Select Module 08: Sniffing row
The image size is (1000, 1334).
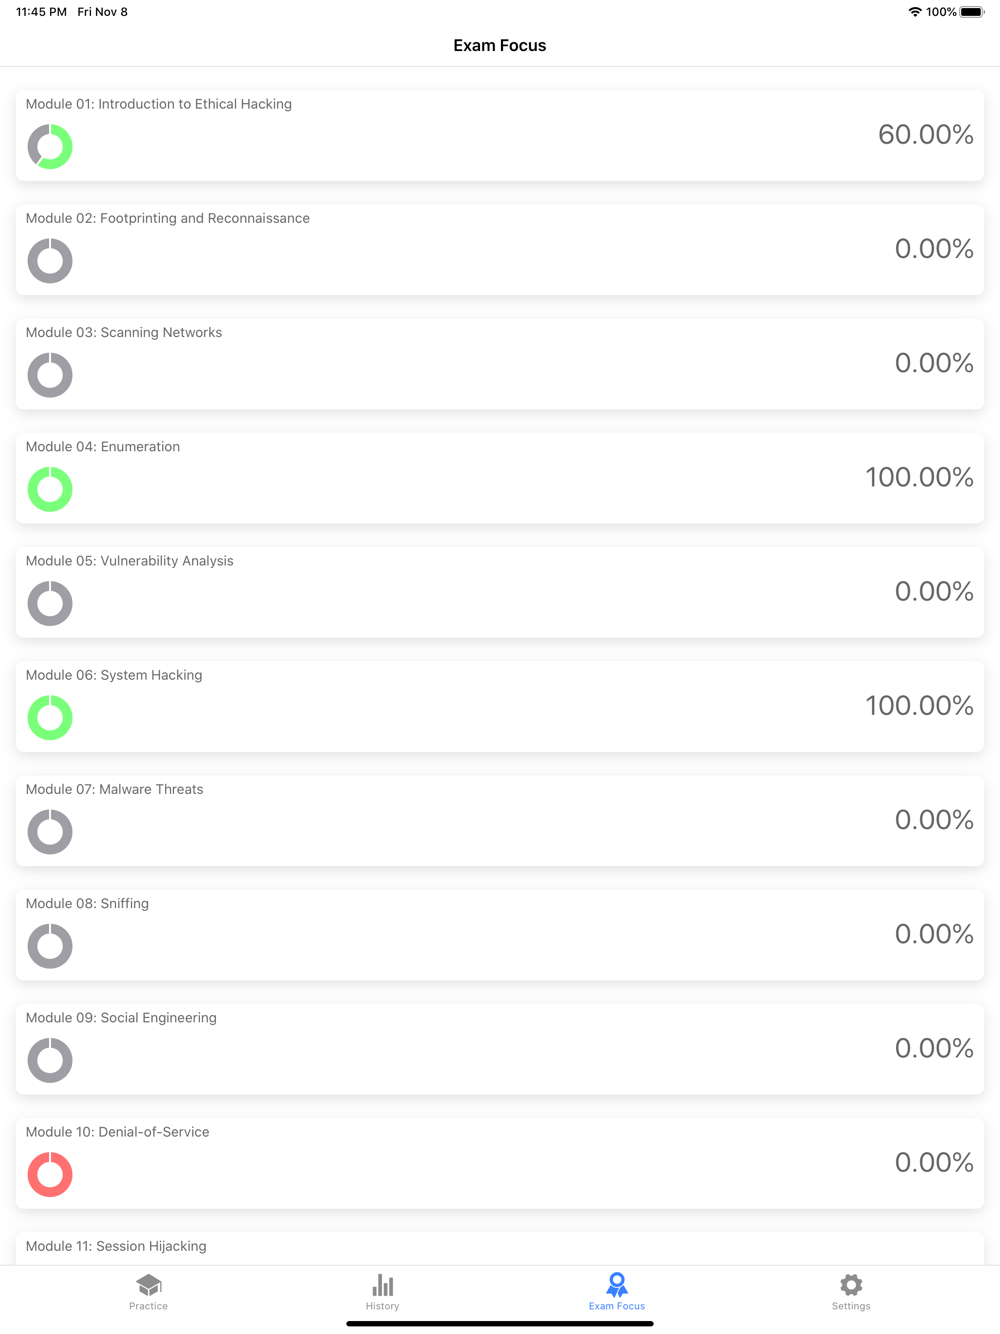pyautogui.click(x=500, y=935)
